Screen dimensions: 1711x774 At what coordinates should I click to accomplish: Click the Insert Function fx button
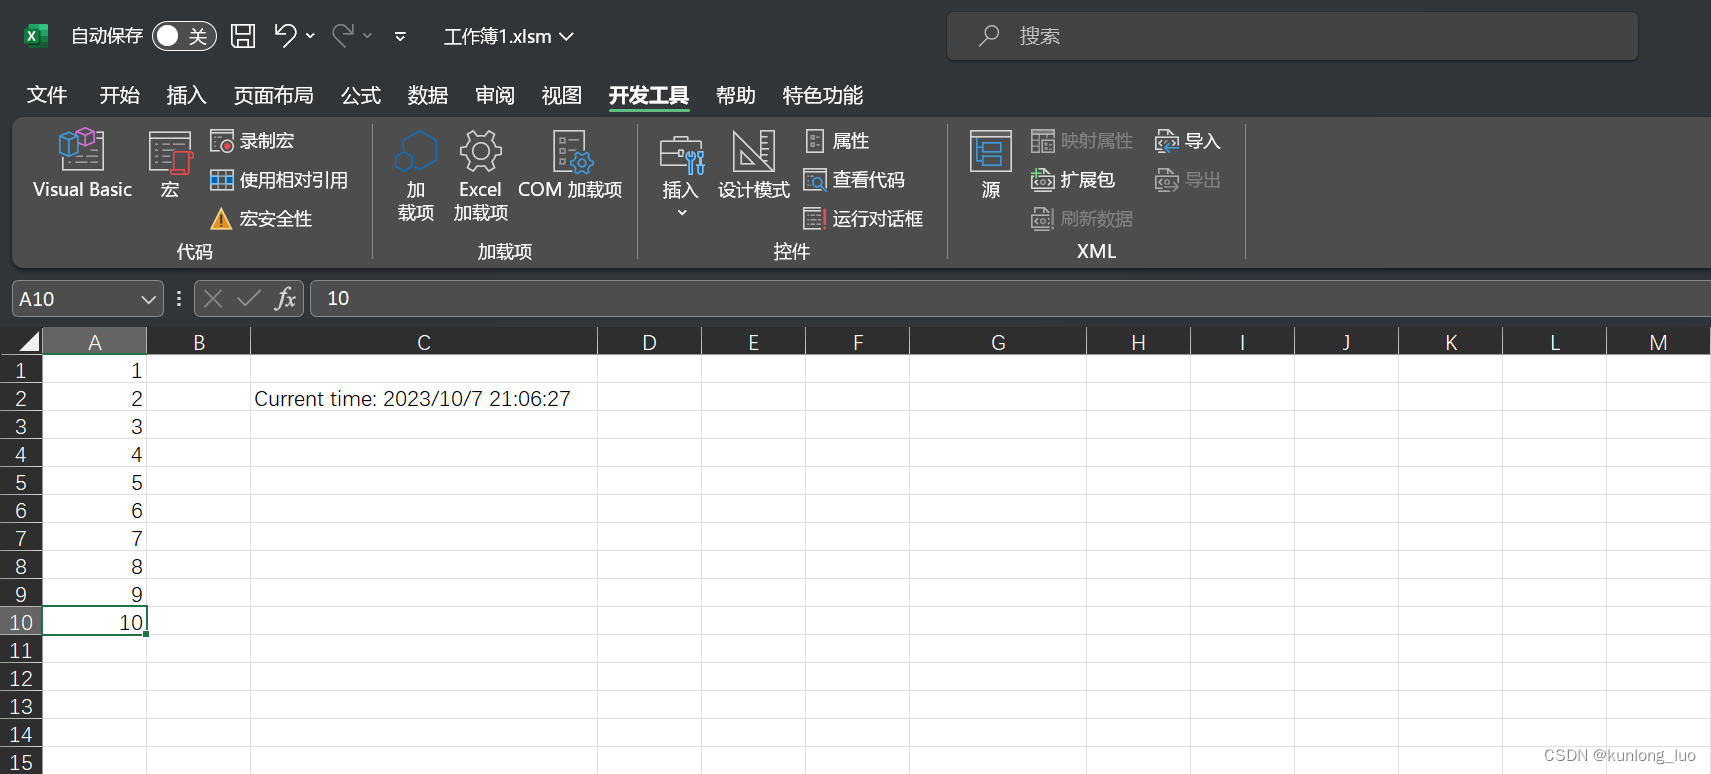click(286, 298)
